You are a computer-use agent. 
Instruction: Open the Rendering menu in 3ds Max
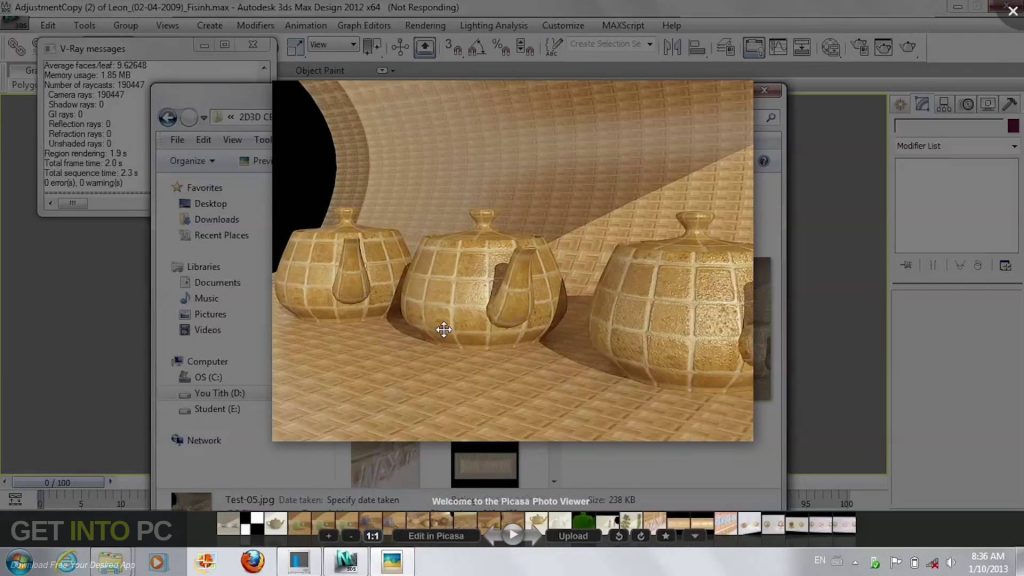[x=425, y=25]
